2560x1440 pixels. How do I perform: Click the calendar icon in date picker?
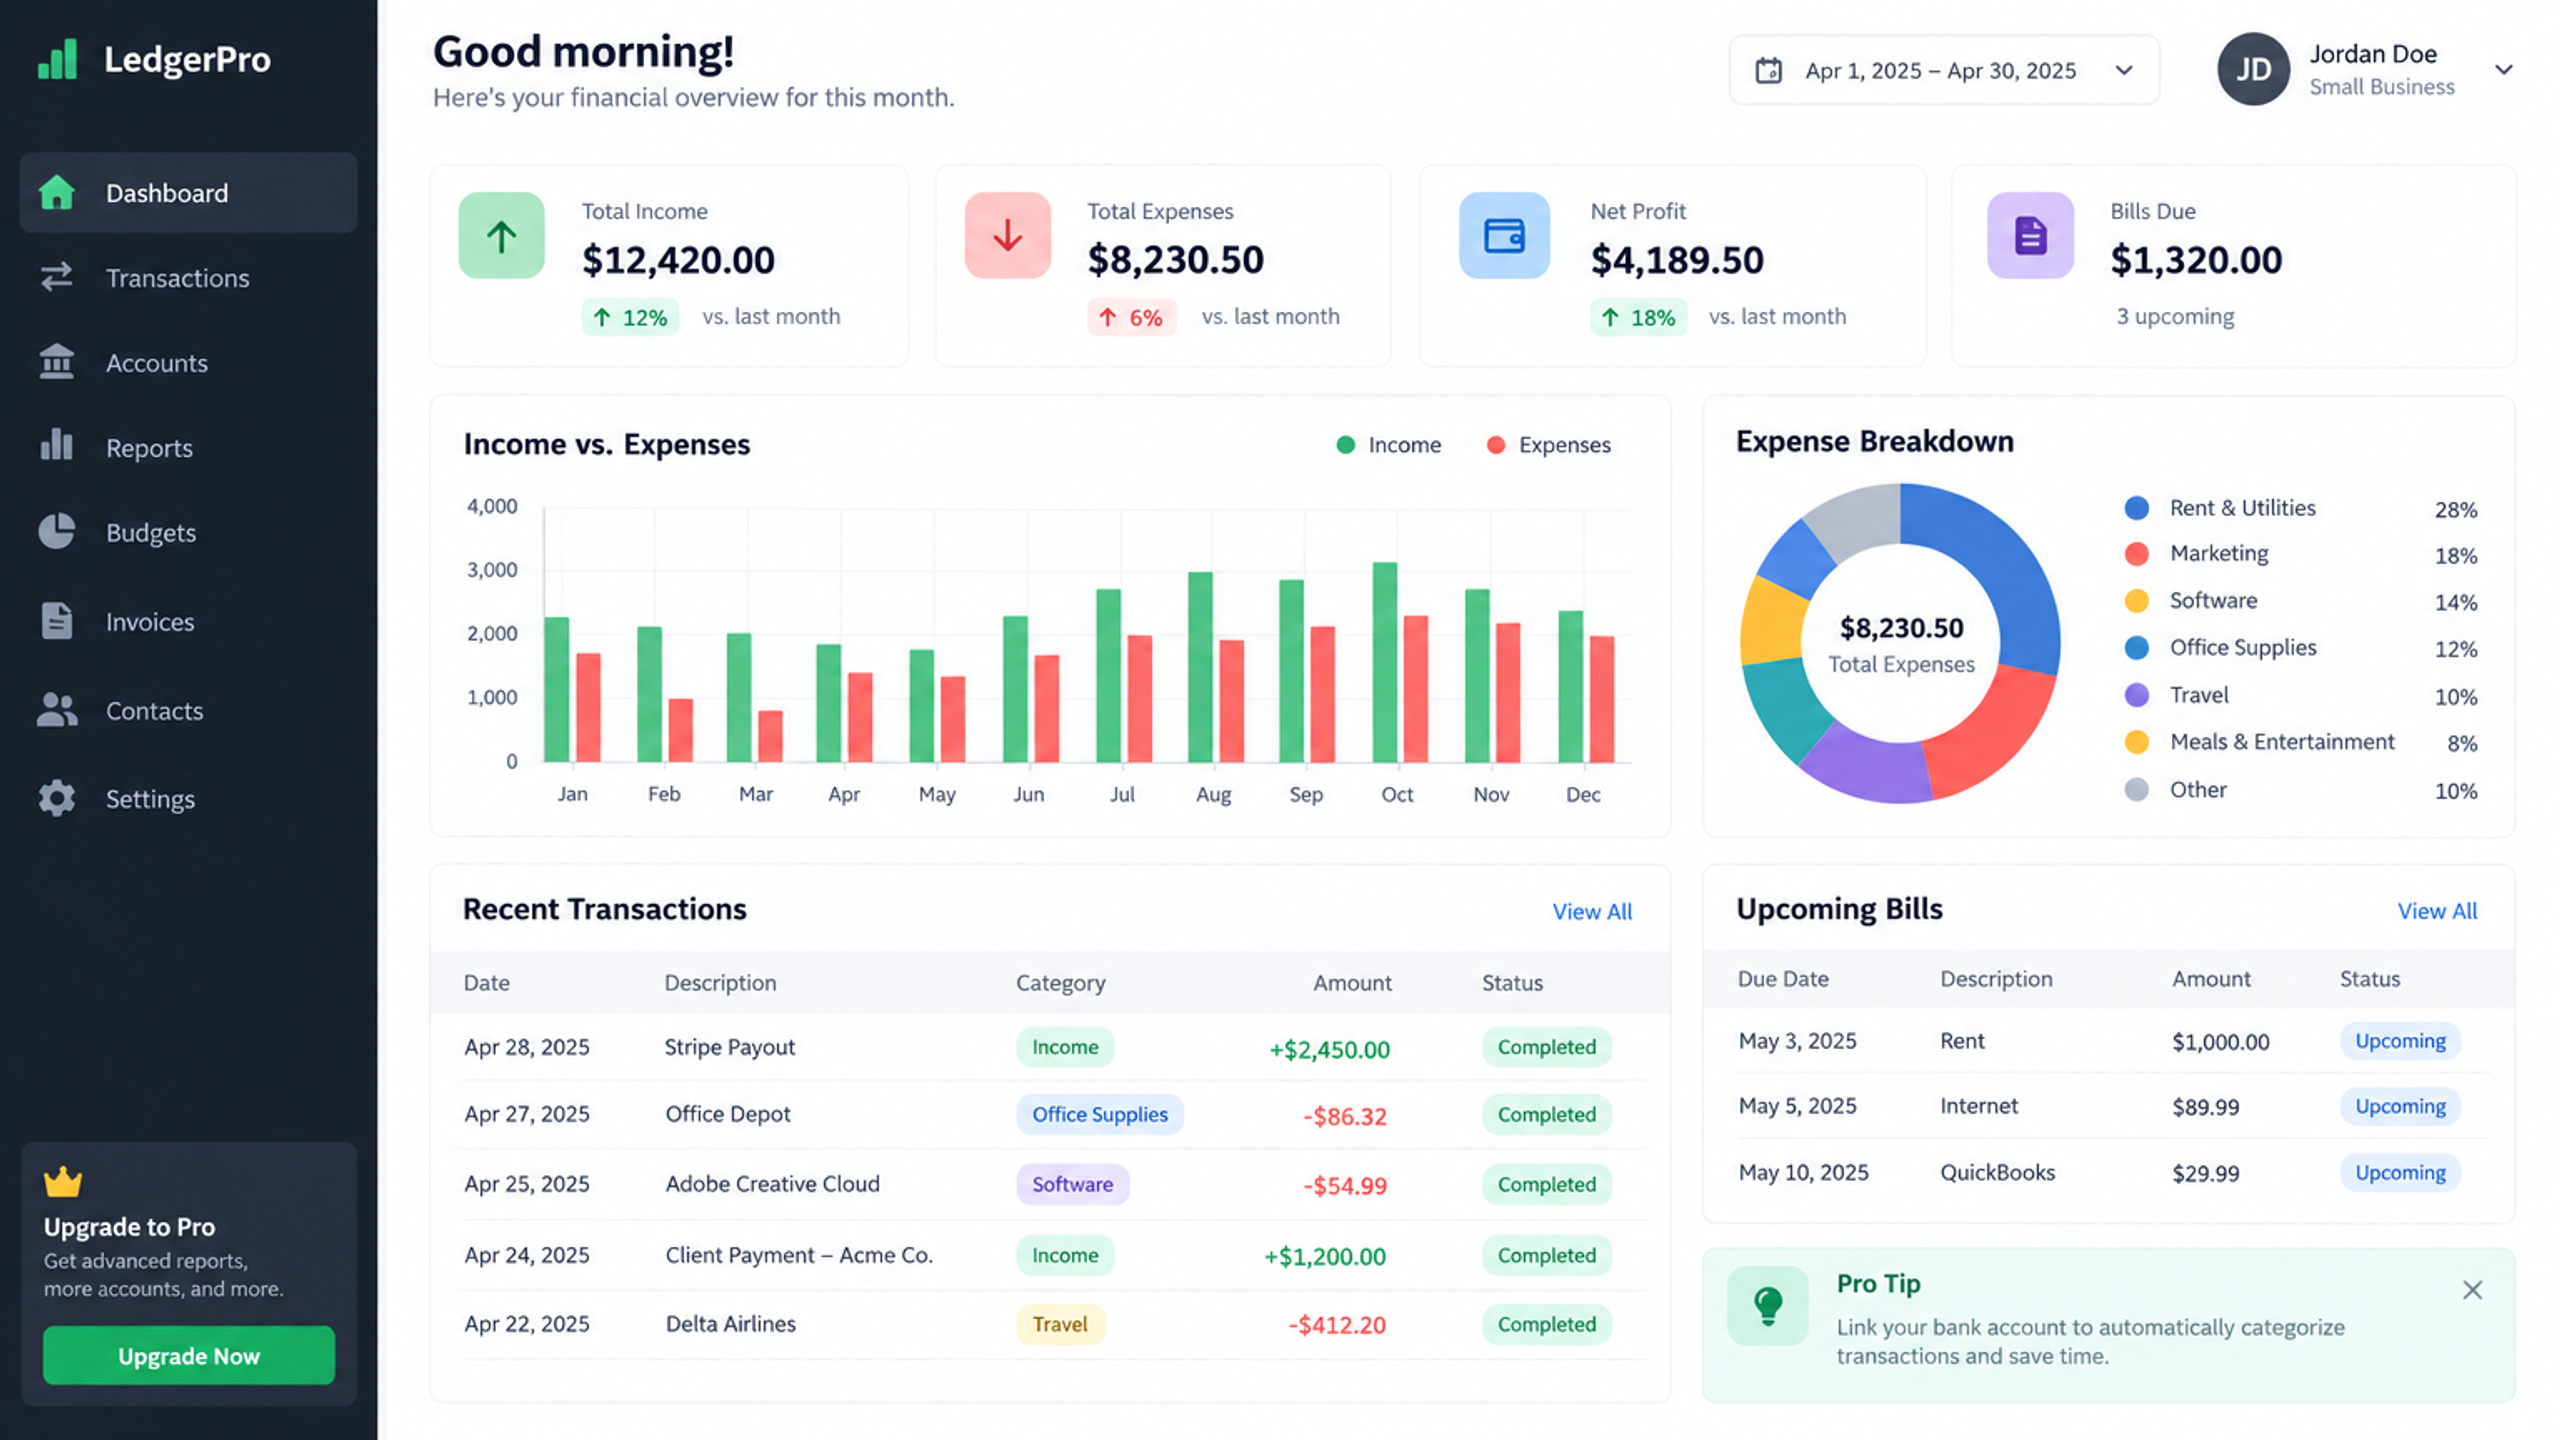(1768, 70)
